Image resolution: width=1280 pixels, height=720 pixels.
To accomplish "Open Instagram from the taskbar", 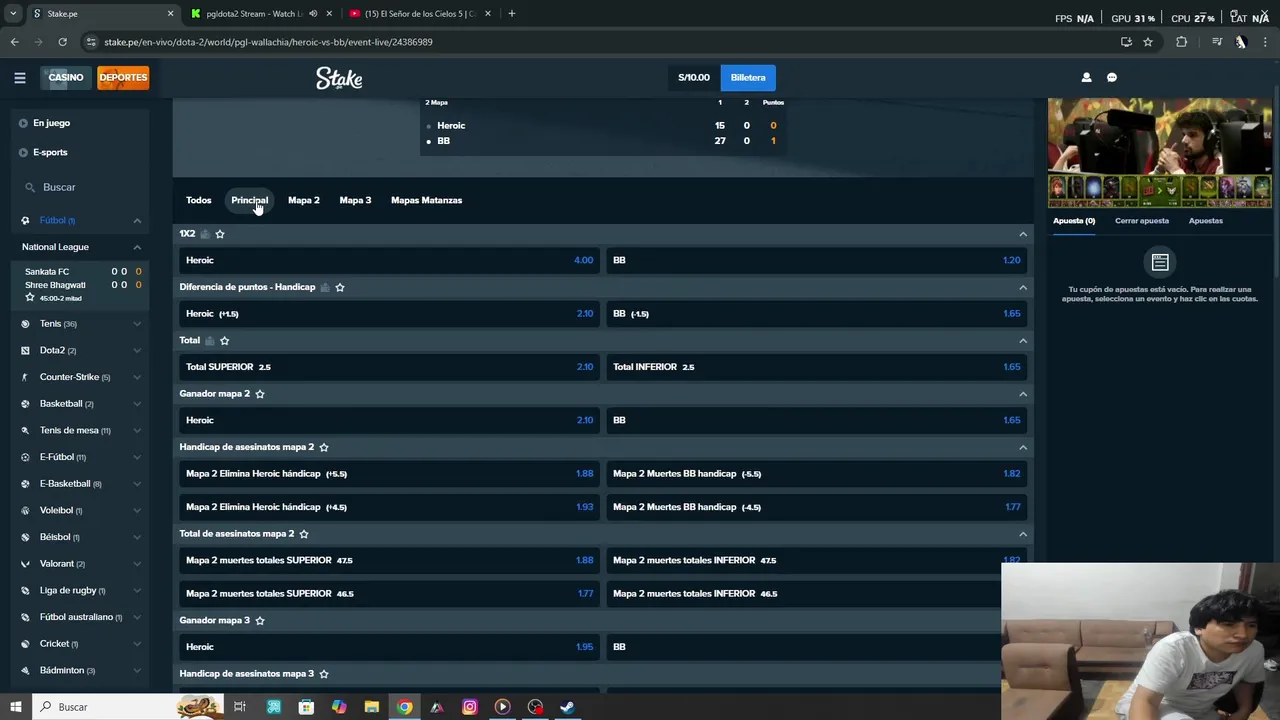I will pos(469,707).
